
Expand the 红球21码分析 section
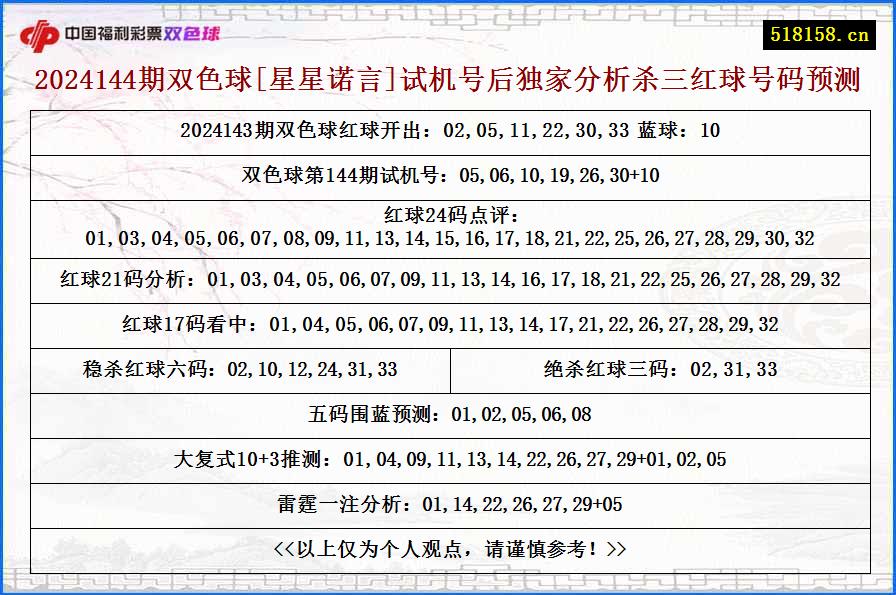click(x=448, y=280)
